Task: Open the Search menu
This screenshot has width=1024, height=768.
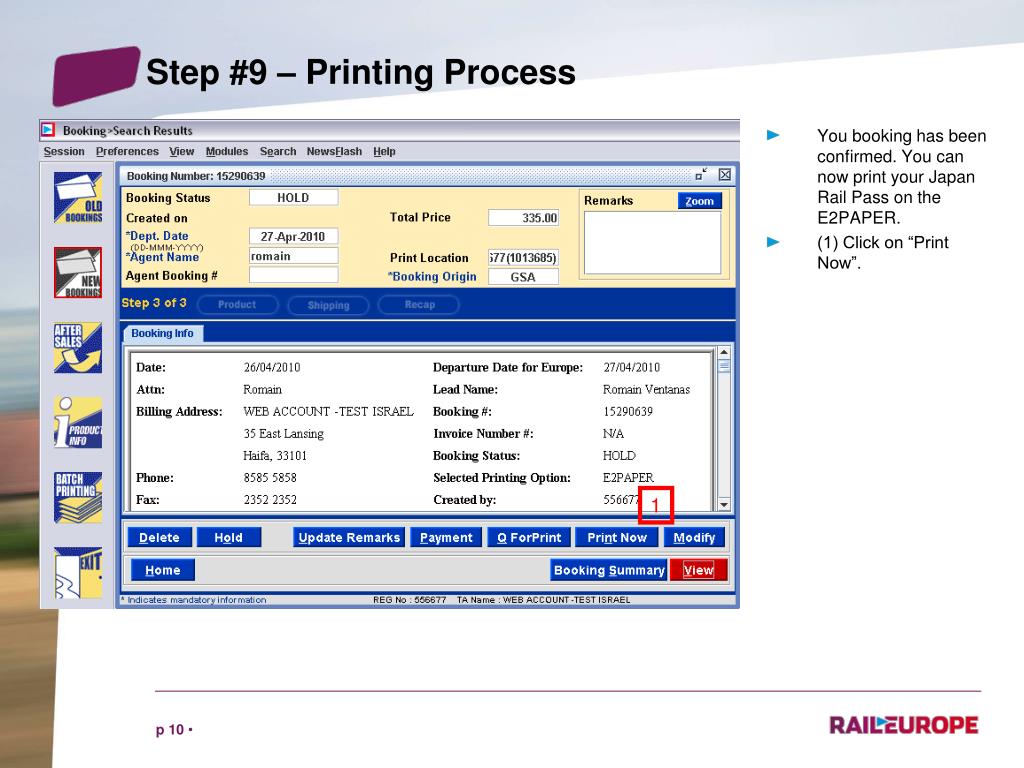Action: [x=278, y=152]
